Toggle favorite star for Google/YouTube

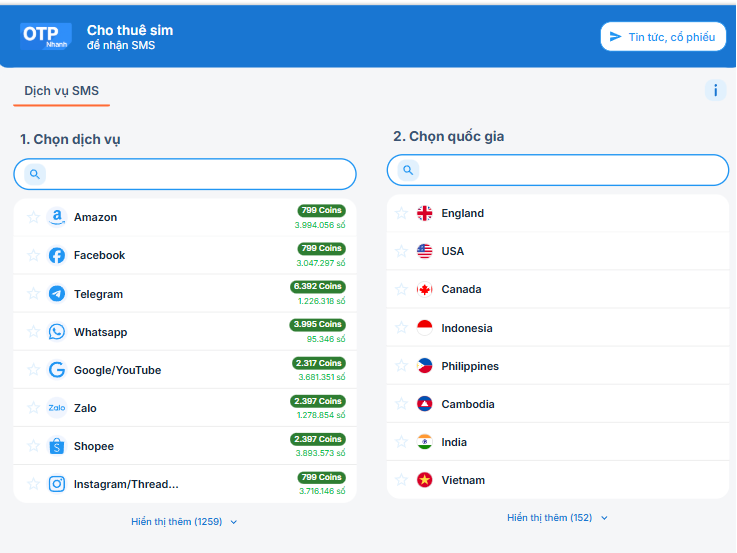pos(33,370)
